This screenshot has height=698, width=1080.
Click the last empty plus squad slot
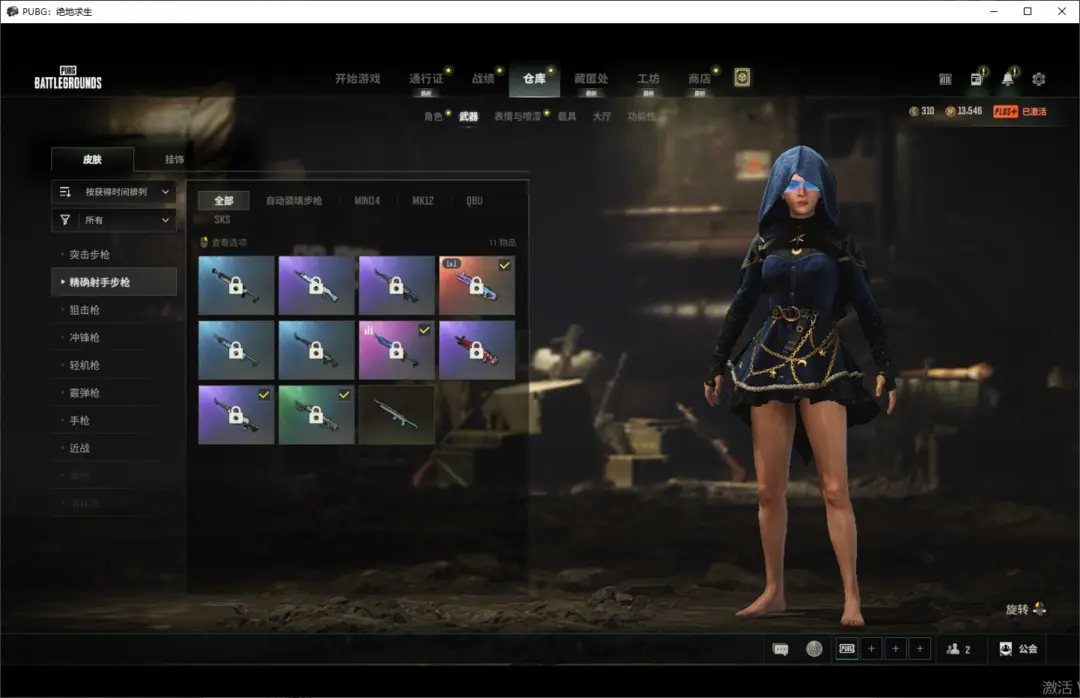920,649
